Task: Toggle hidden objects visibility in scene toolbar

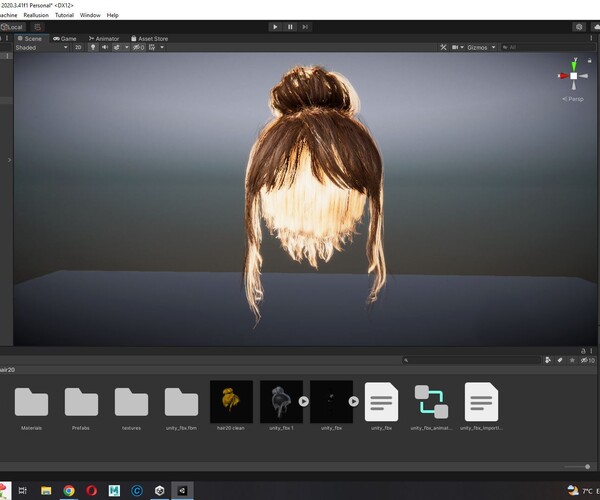Action: (x=138, y=47)
